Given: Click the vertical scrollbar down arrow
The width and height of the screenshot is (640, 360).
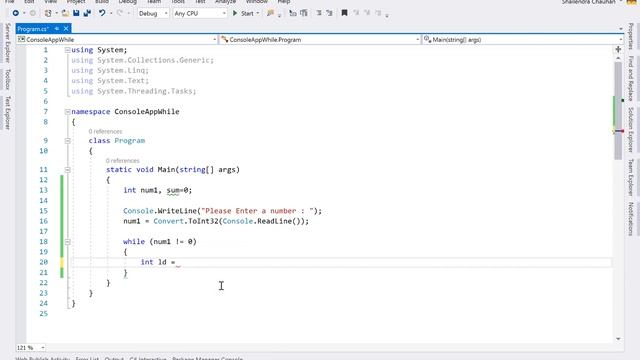Looking at the screenshot, I should coord(618,339).
